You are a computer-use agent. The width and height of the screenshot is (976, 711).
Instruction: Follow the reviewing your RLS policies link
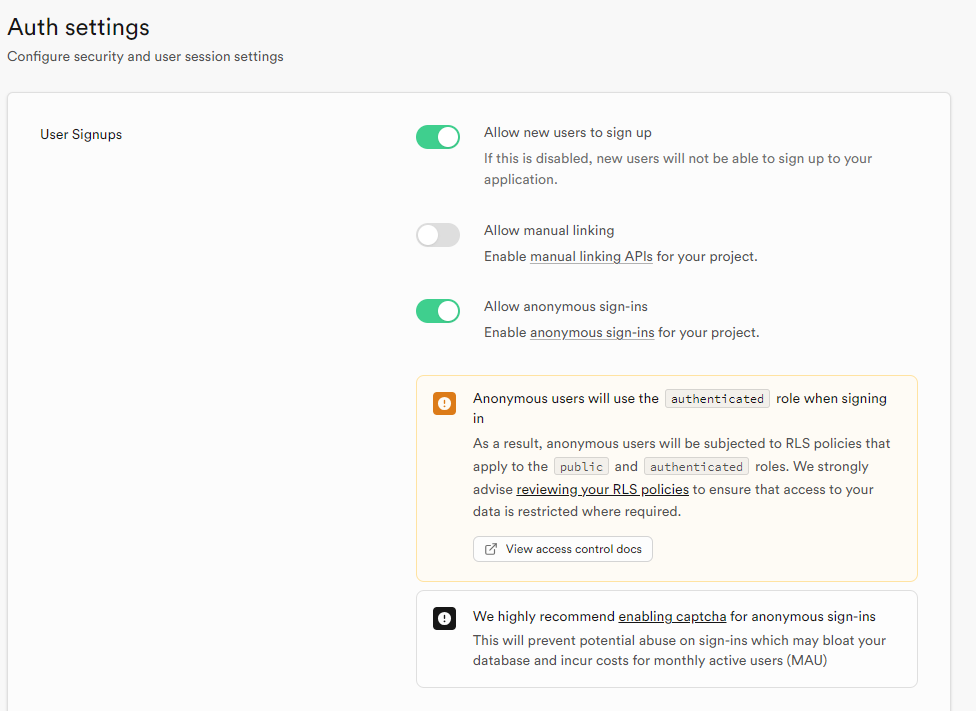point(602,490)
